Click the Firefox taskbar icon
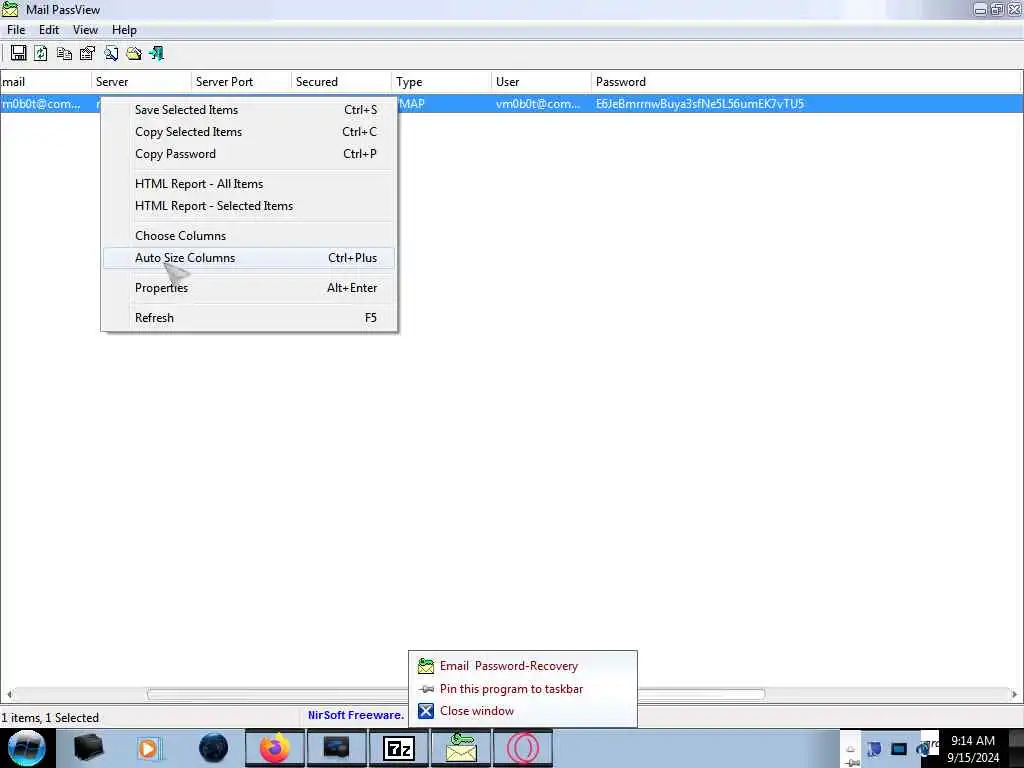This screenshot has width=1024, height=768. (275, 748)
